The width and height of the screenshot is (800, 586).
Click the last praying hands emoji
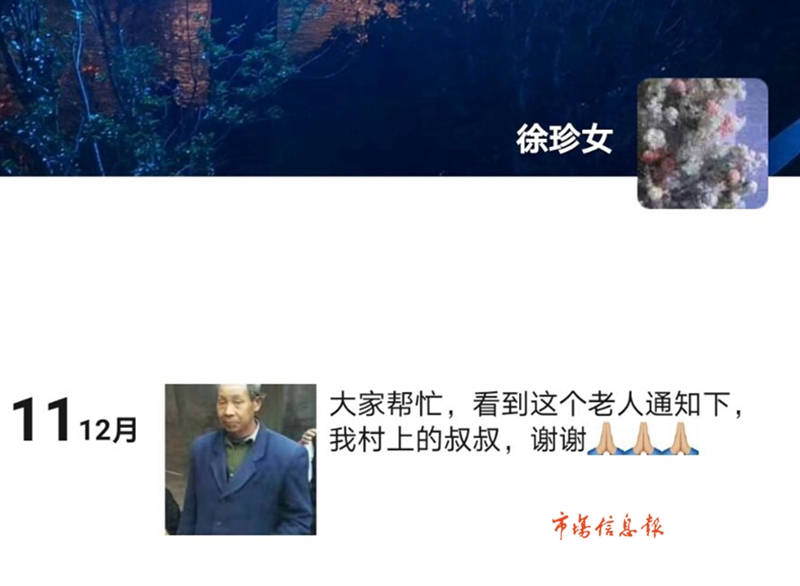680,439
